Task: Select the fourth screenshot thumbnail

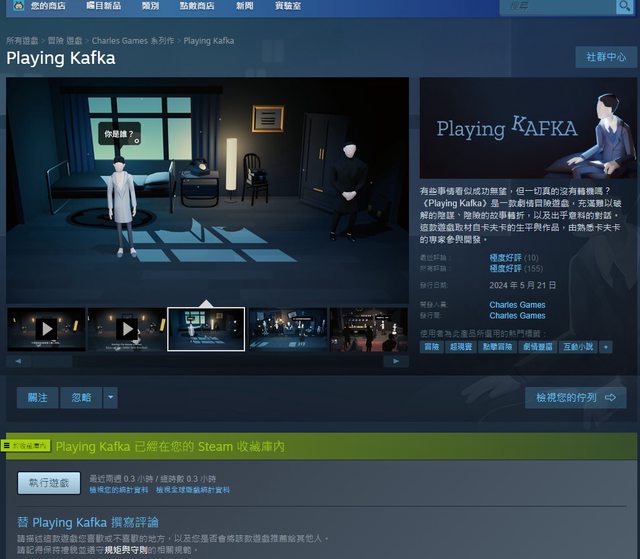Action: pos(288,329)
